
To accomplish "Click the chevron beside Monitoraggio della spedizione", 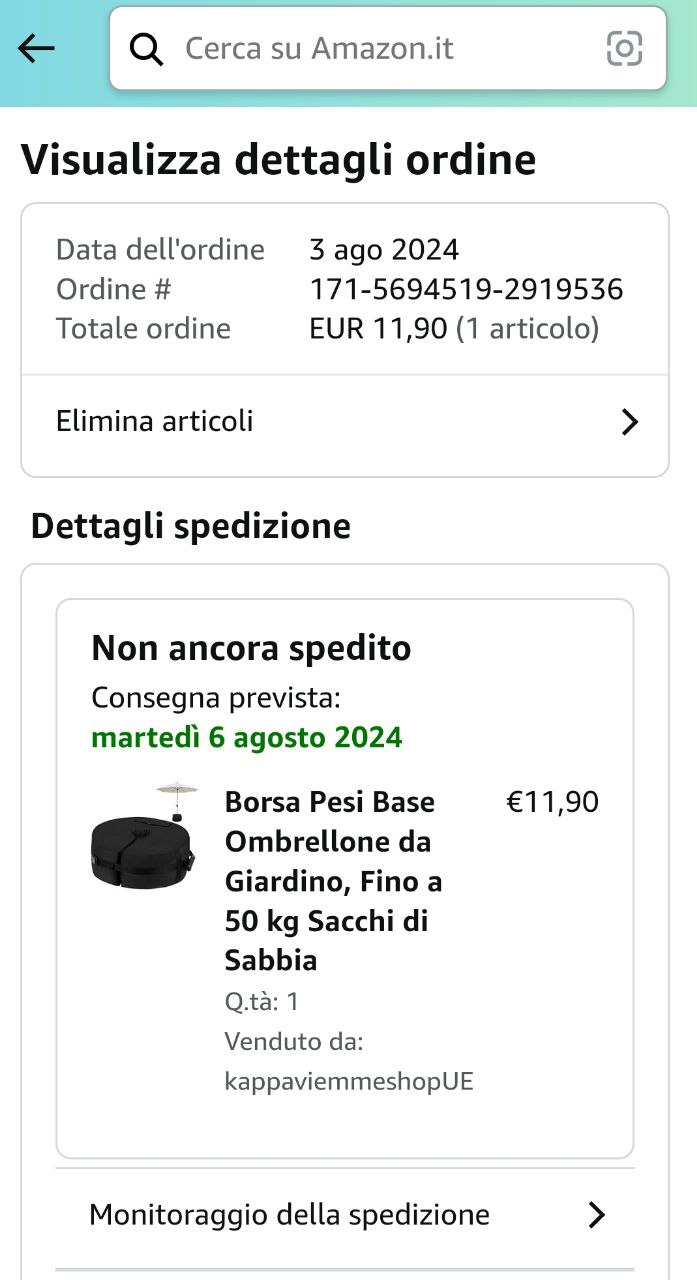I will 597,1215.
